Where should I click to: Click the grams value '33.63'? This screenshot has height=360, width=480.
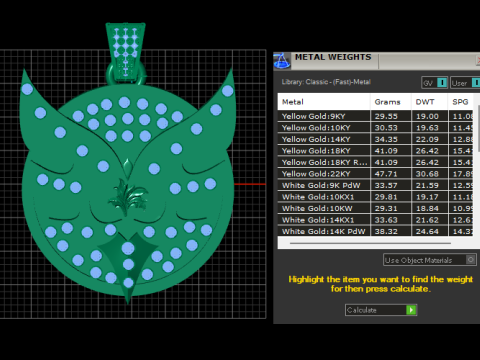click(x=386, y=220)
